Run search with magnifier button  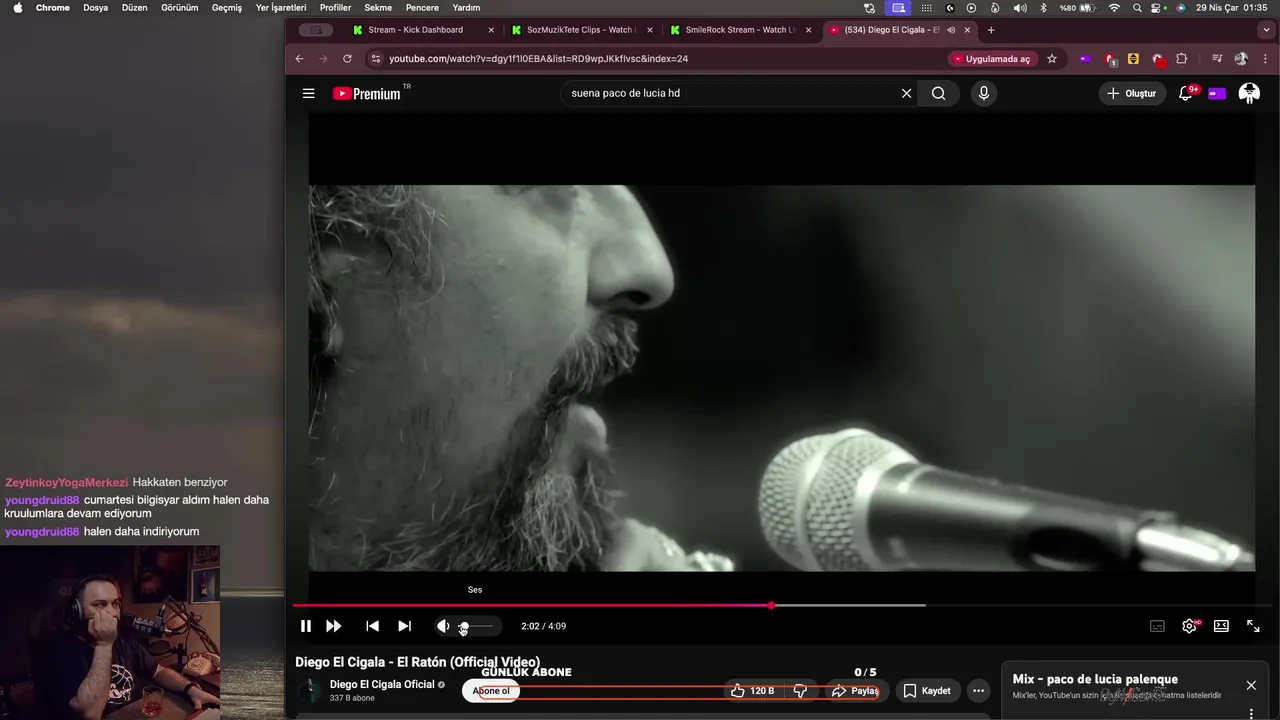tap(938, 93)
